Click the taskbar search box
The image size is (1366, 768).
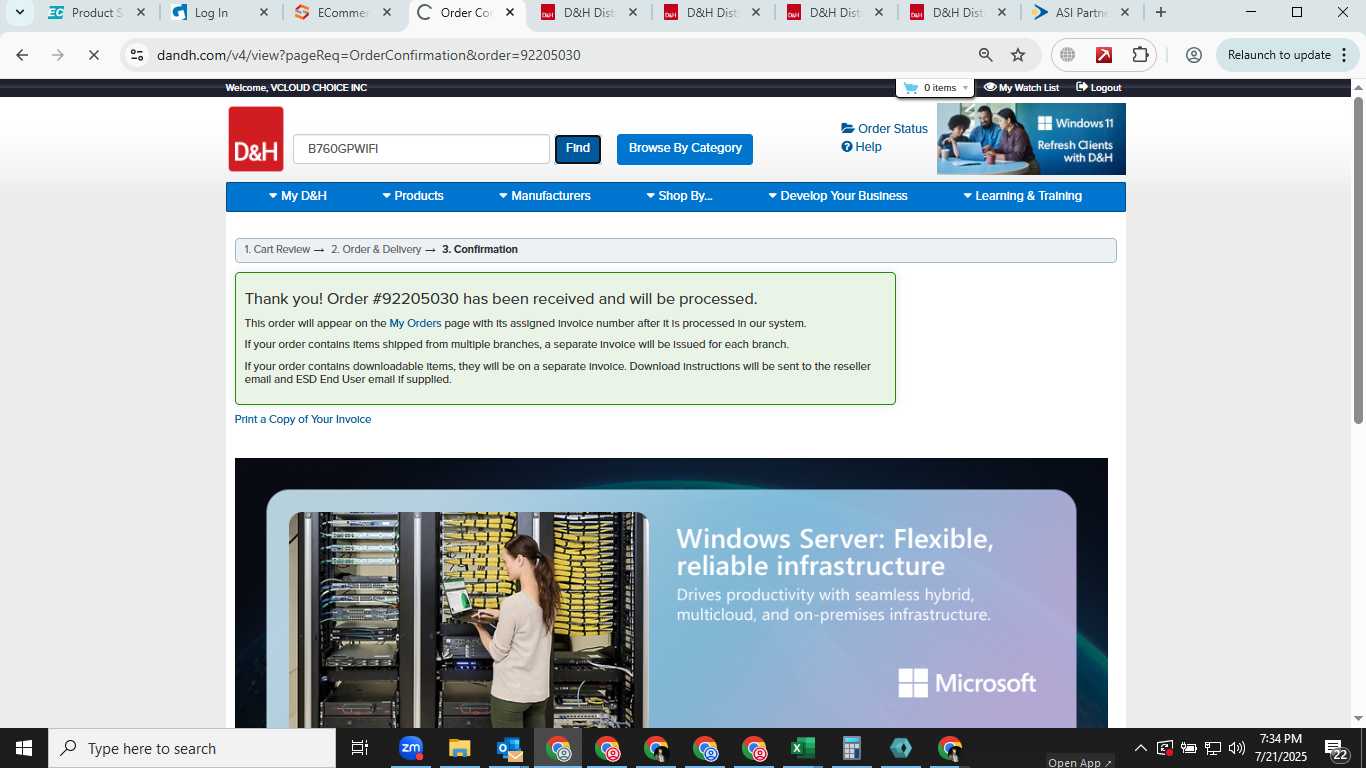point(192,748)
